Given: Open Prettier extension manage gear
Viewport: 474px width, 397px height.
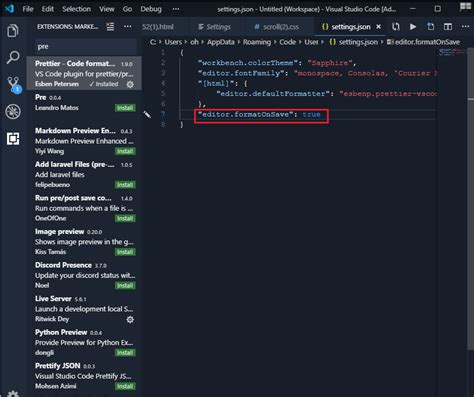Looking at the screenshot, I should coord(130,85).
